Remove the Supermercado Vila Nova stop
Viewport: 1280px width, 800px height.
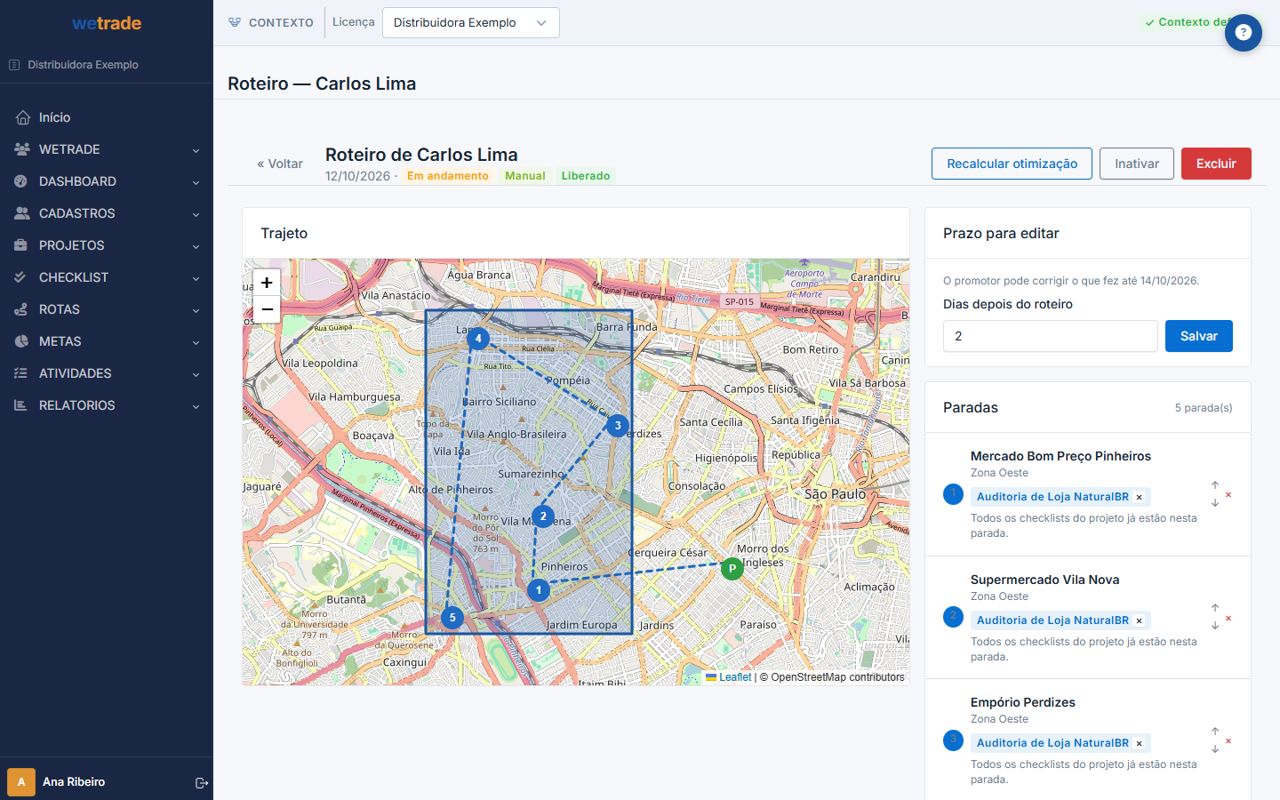[x=1228, y=618]
